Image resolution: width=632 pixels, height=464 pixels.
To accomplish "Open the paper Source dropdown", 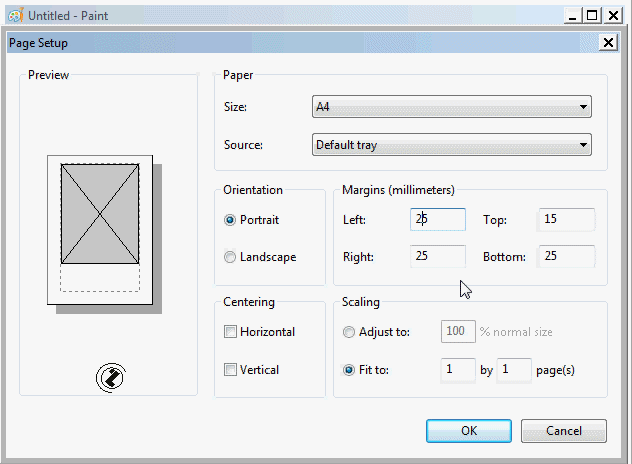I will click(x=452, y=145).
